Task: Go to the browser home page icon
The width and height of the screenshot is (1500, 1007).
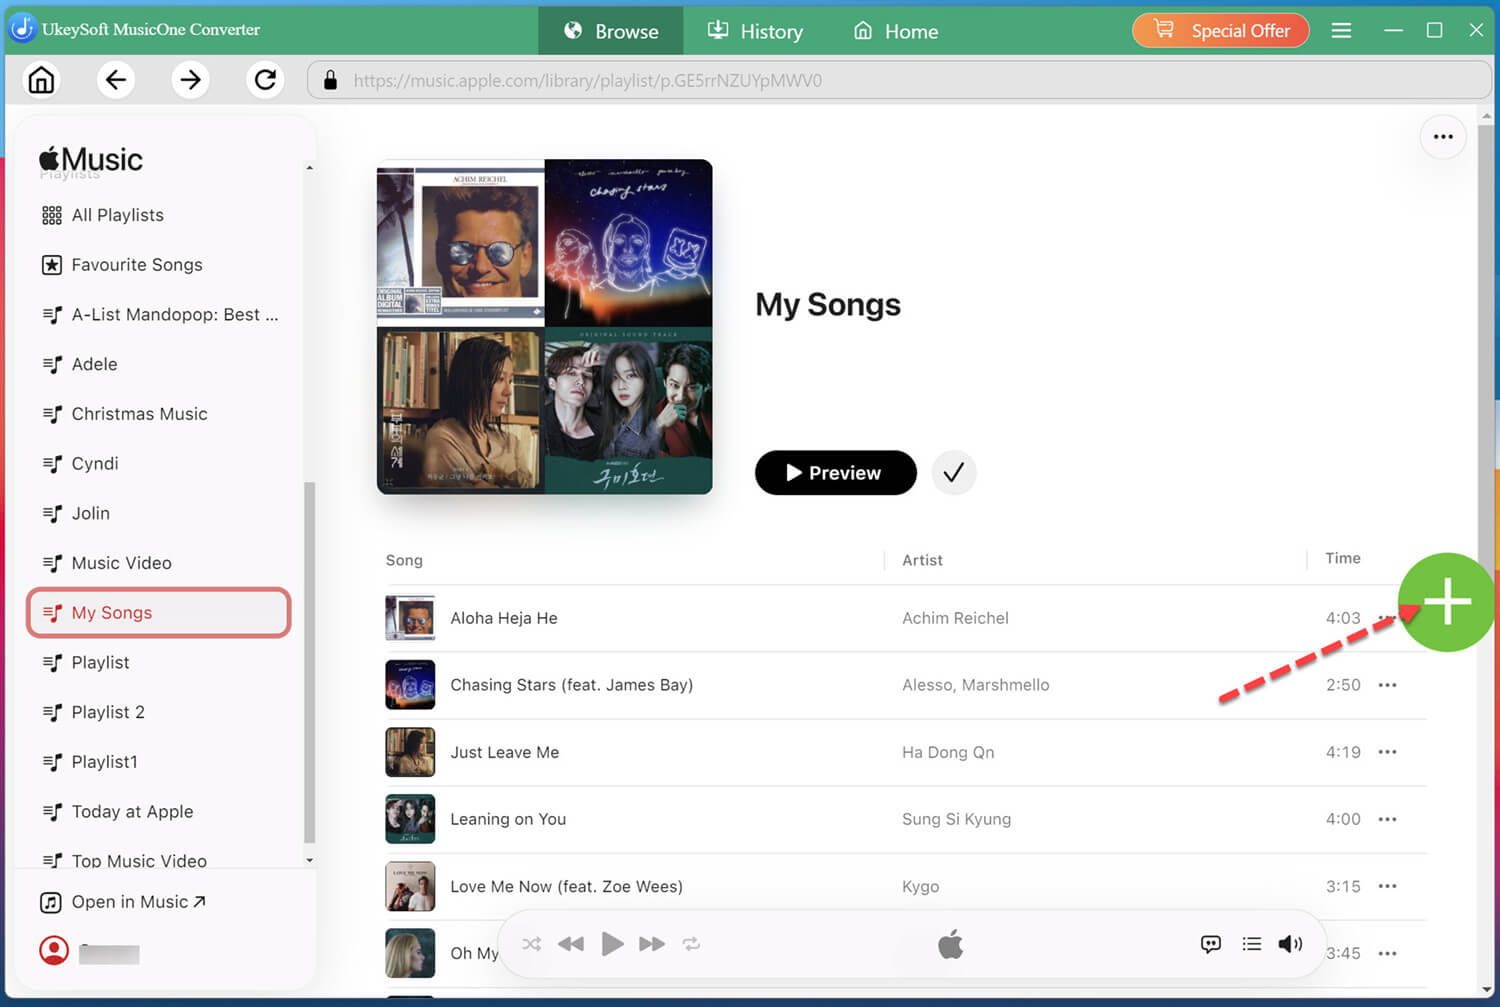Action: click(41, 80)
